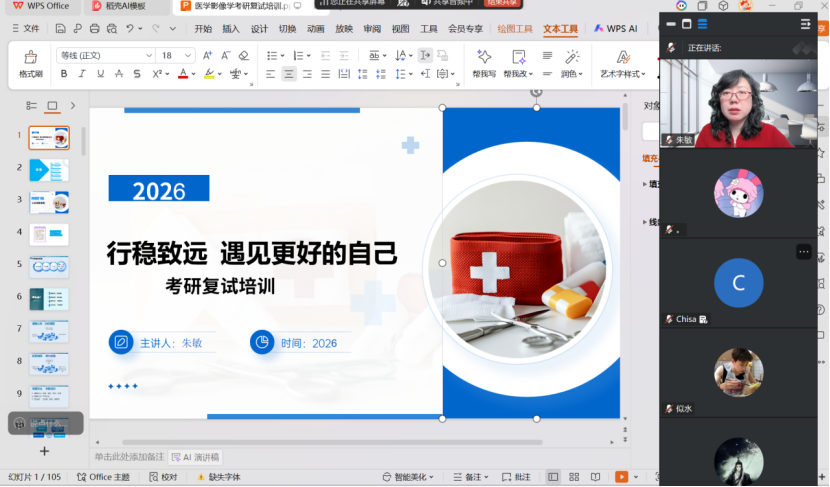Viewport: 830px width, 487px height.
Task: Open the font name dropdown 等线 (正文)
Action: (104, 55)
